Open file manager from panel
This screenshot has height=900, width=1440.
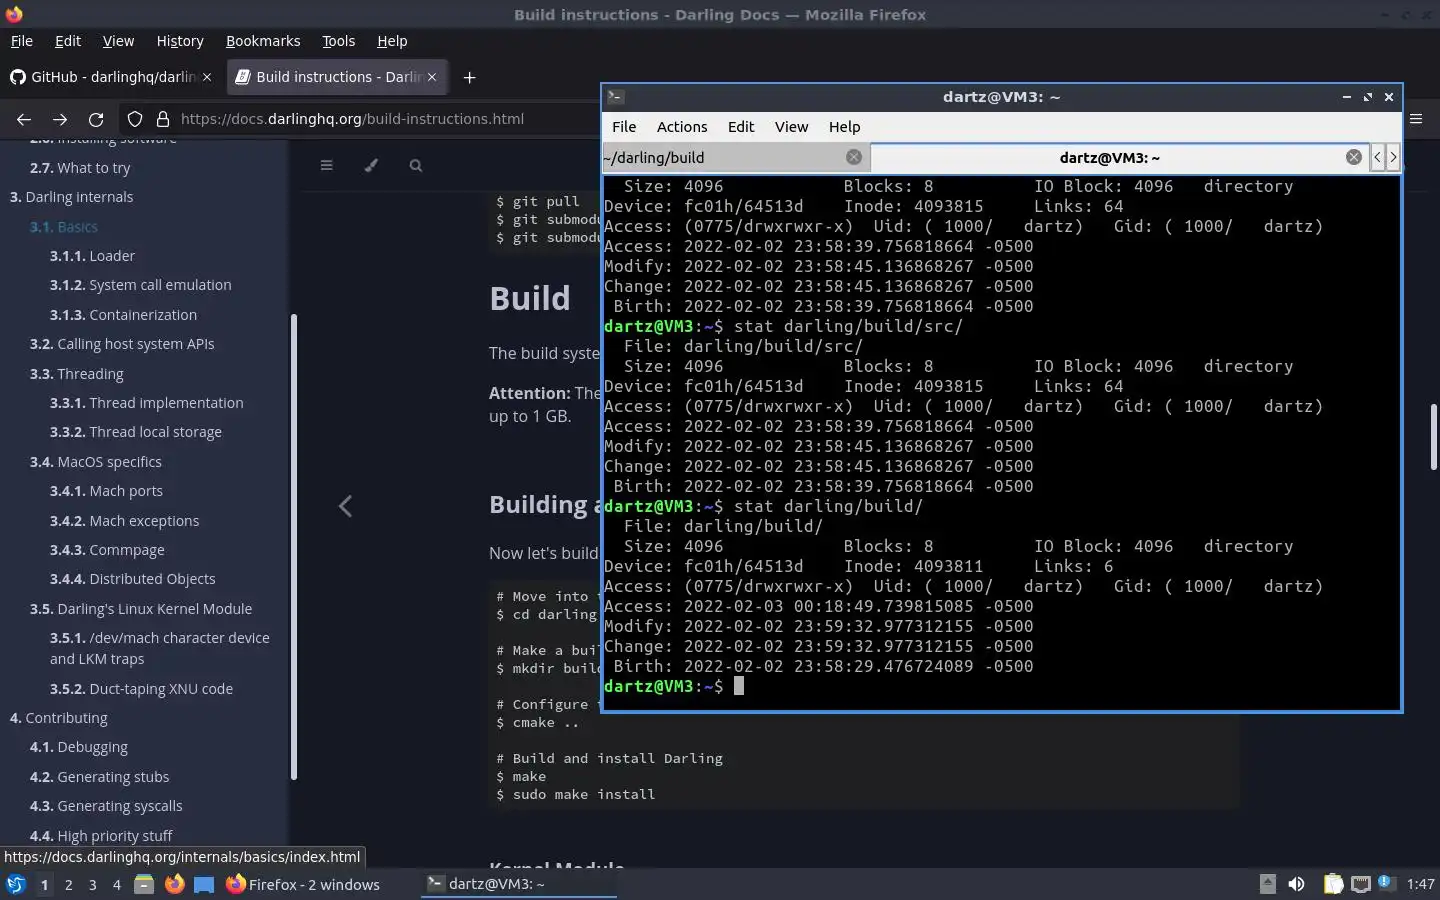tap(144, 884)
